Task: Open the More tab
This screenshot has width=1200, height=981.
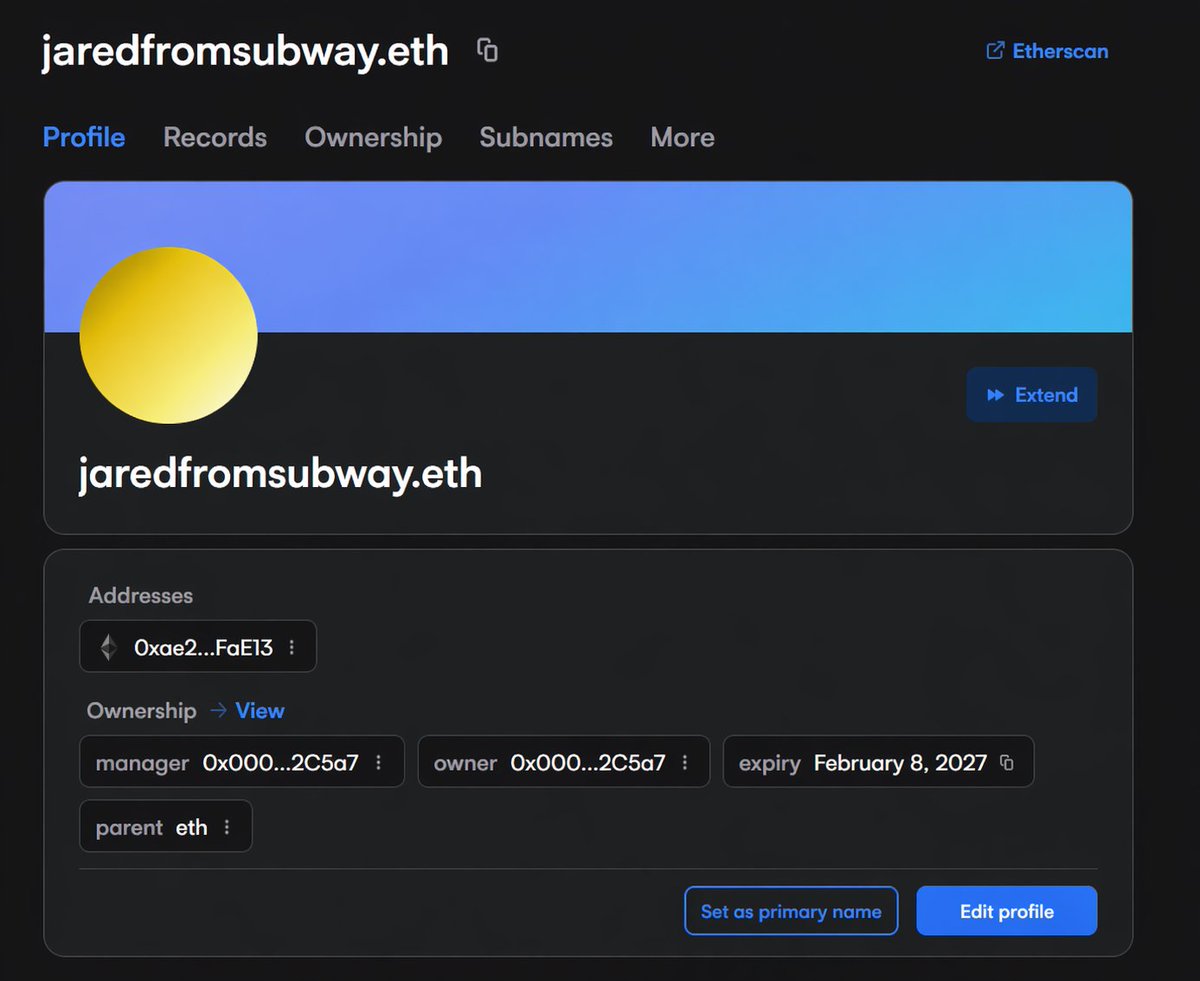Action: [x=682, y=137]
